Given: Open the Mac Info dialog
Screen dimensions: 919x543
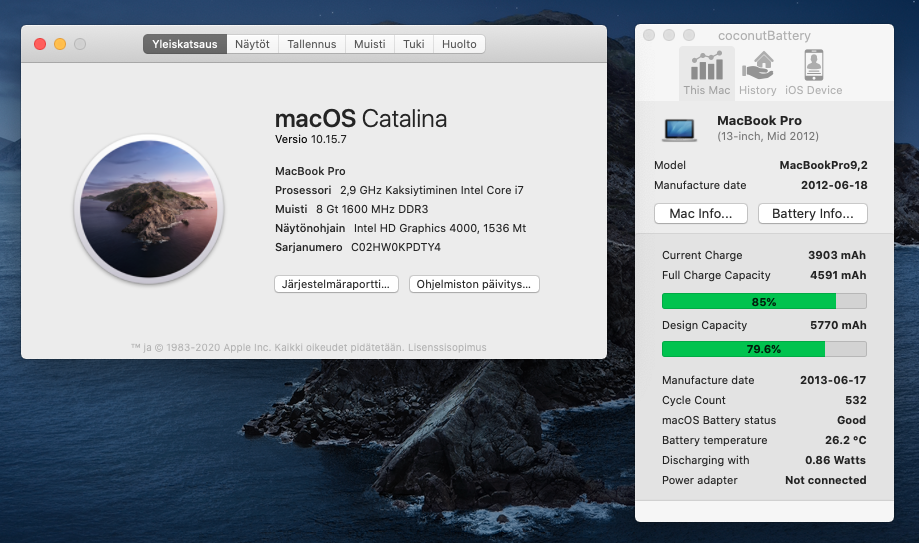Looking at the screenshot, I should 700,213.
